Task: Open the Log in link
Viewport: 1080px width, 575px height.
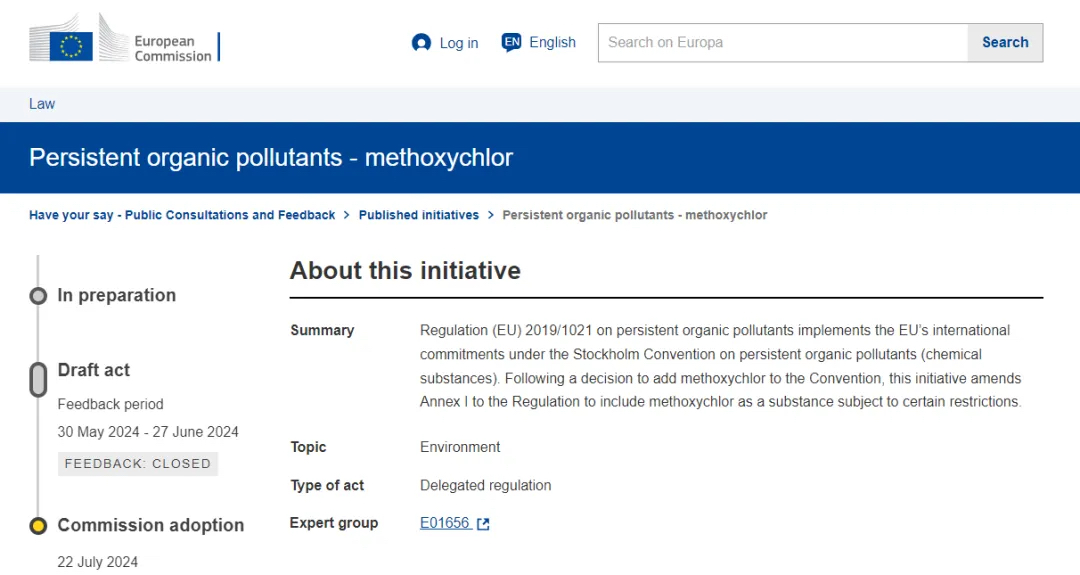Action: tap(458, 43)
